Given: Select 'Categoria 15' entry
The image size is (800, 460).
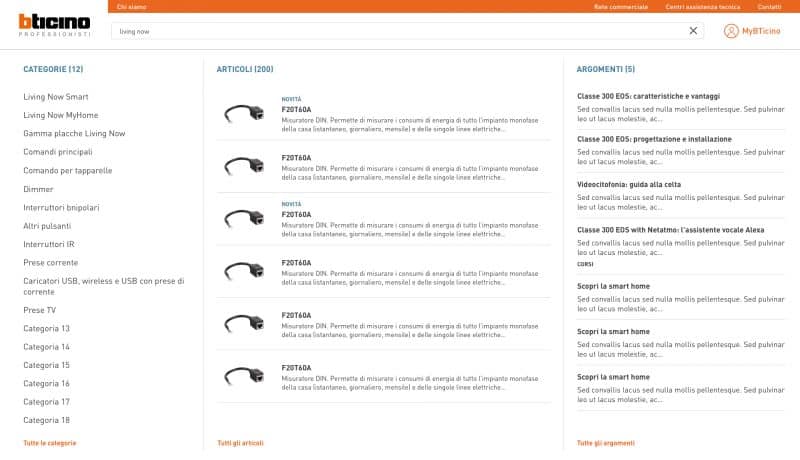Looking at the screenshot, I should [x=46, y=365].
